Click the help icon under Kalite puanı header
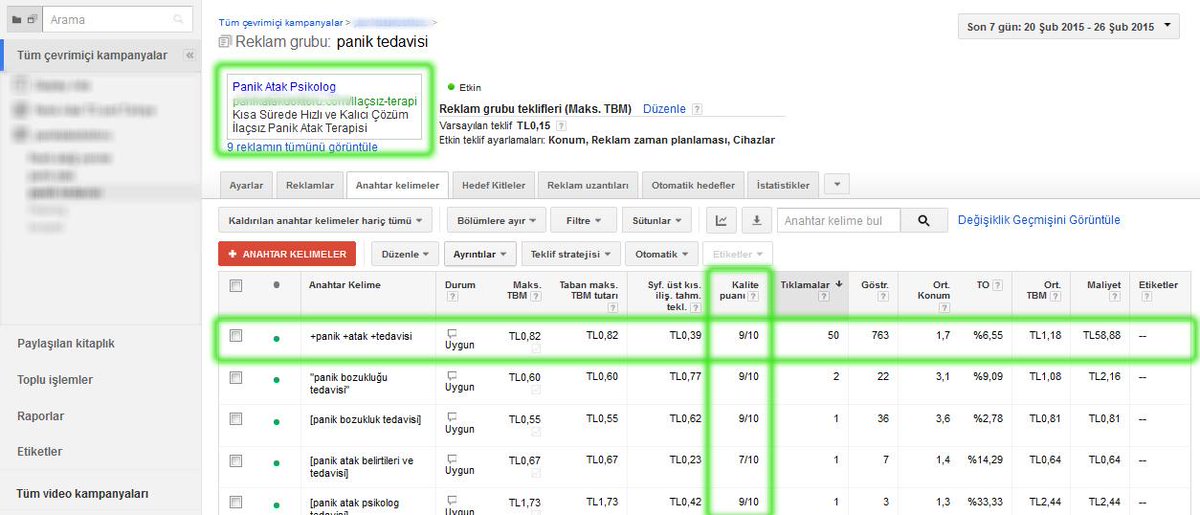Image resolution: width=1200 pixels, height=515 pixels. point(751,297)
